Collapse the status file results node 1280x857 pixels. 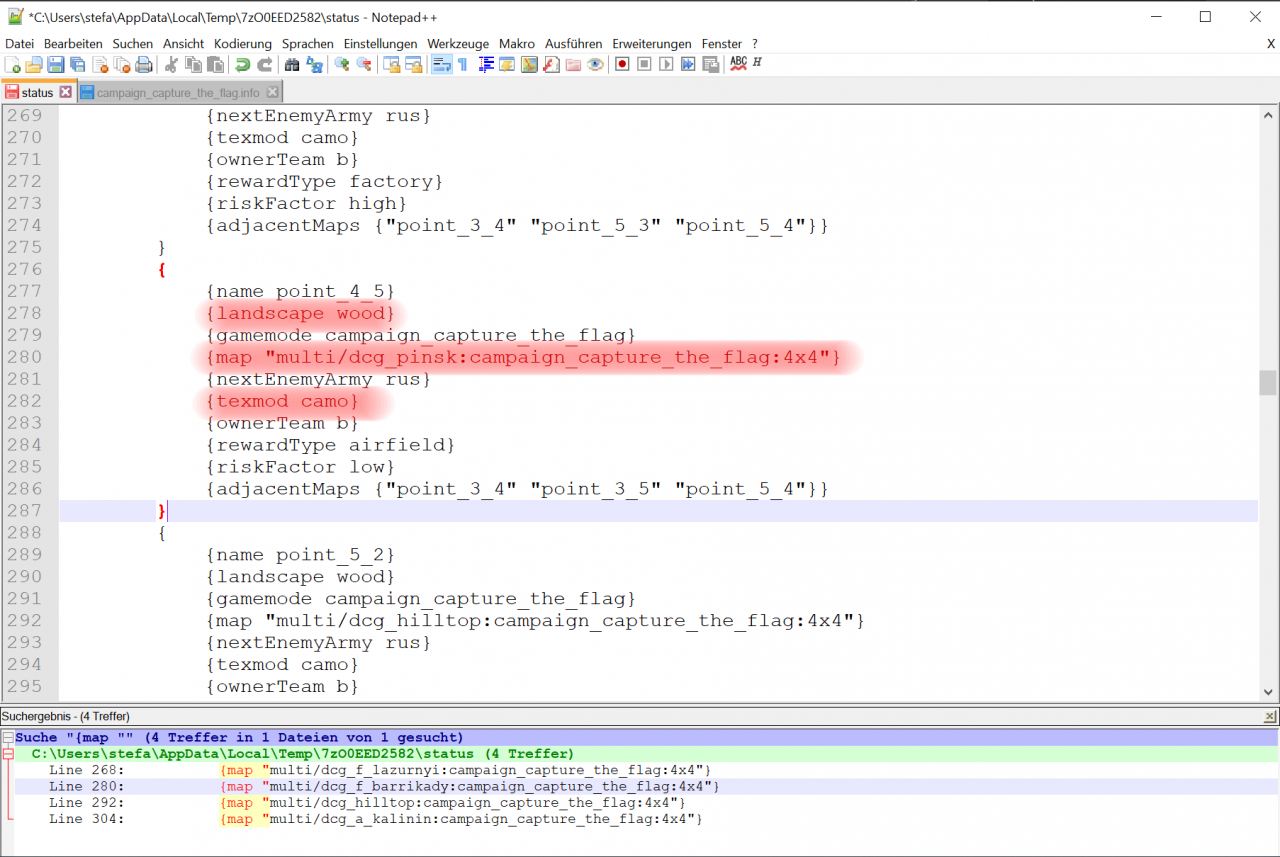(x=8, y=754)
